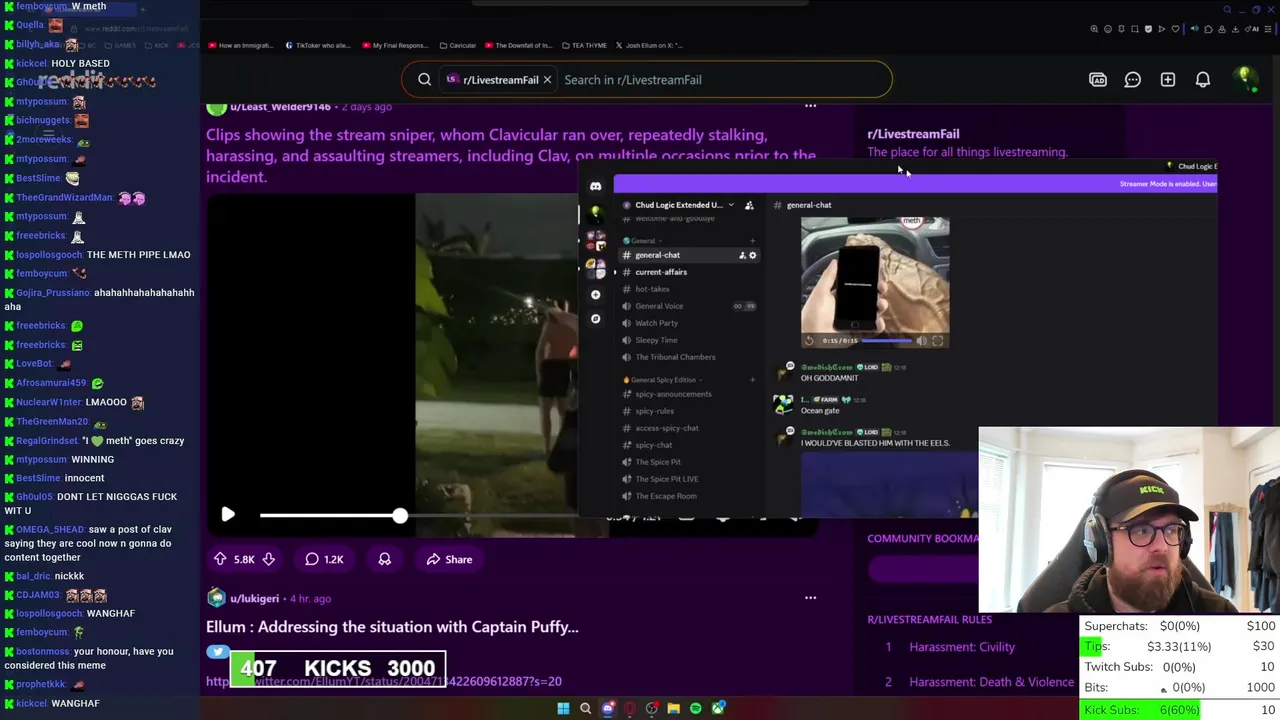The height and width of the screenshot is (720, 1280).
Task: Select the Chud Logic server avatar in Discord
Action: tap(596, 212)
